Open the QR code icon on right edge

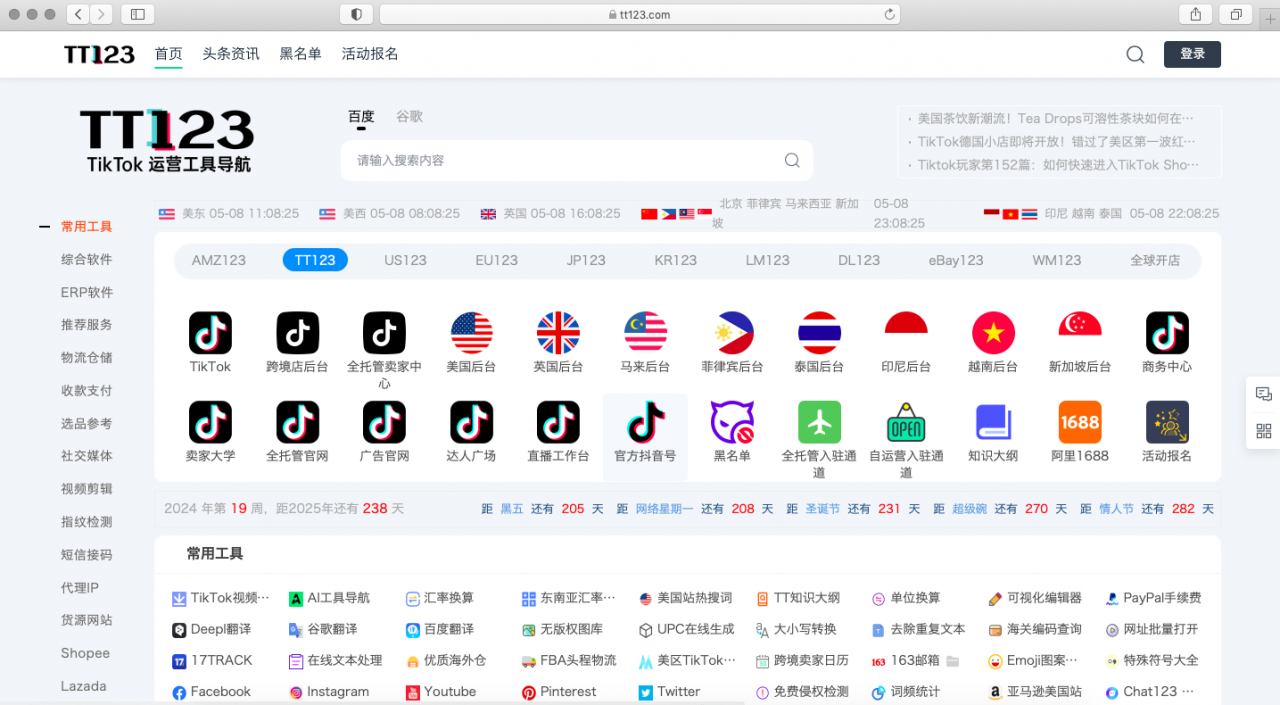pyautogui.click(x=1263, y=431)
